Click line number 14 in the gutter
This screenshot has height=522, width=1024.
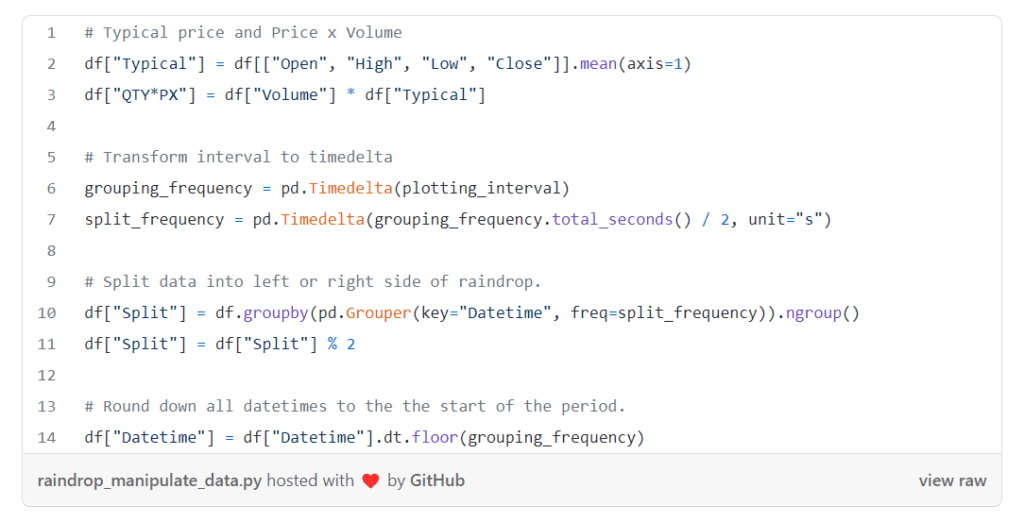point(47,437)
